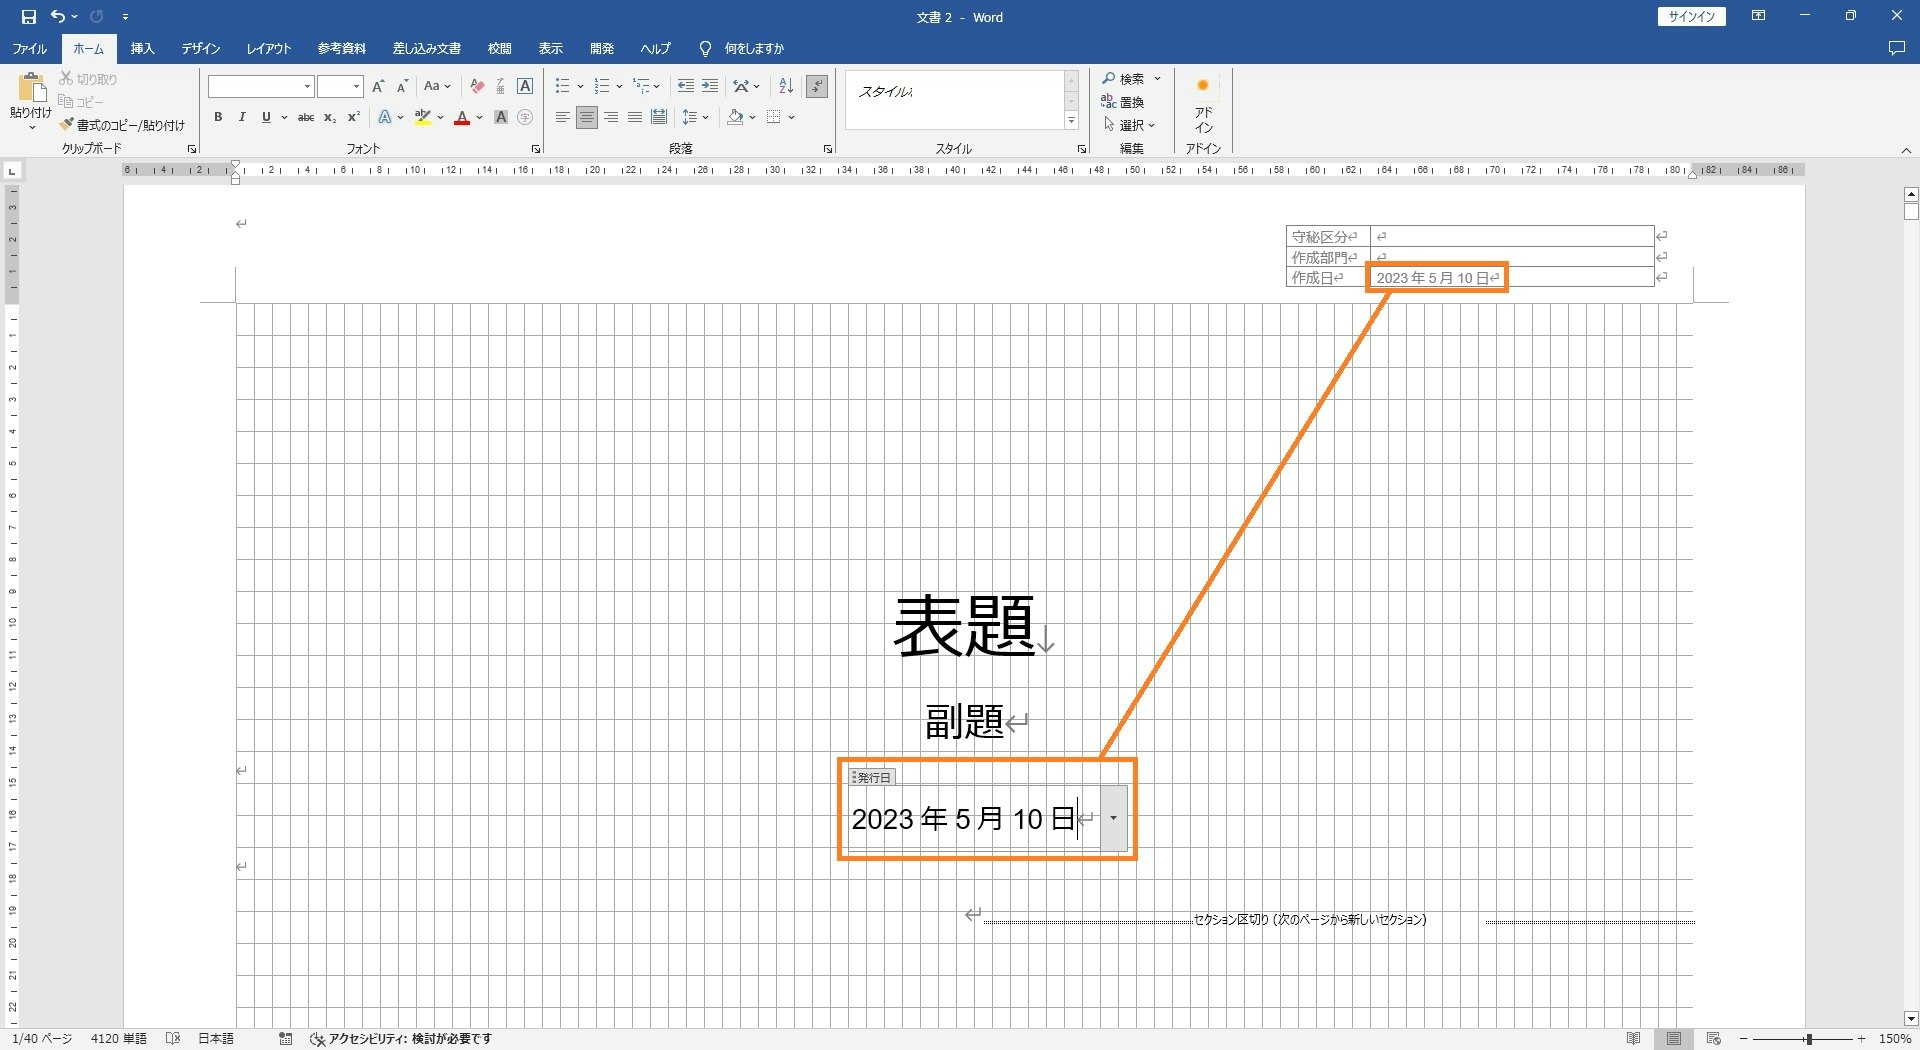Decrease the font size
Viewport: 1920px width, 1050px height.
point(402,87)
